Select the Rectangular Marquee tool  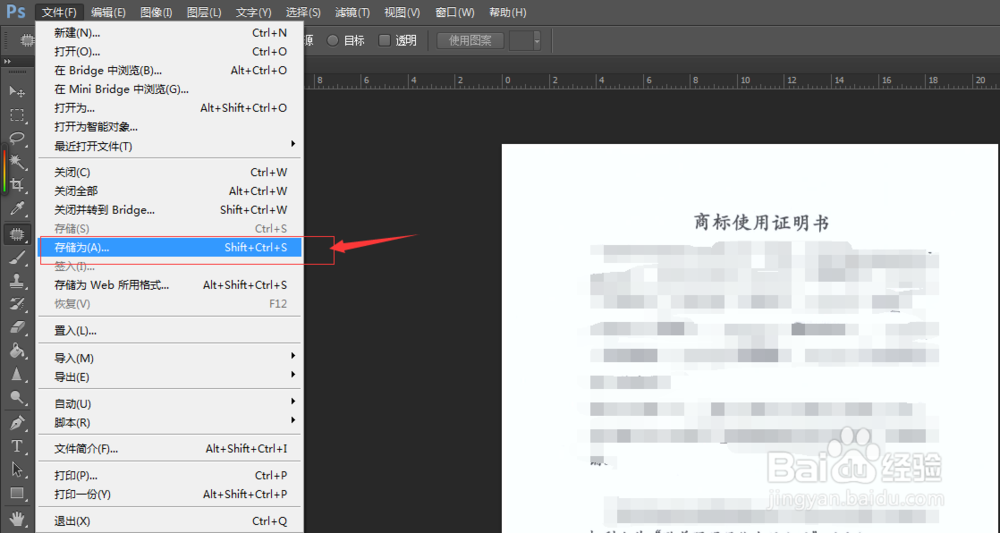coord(17,115)
